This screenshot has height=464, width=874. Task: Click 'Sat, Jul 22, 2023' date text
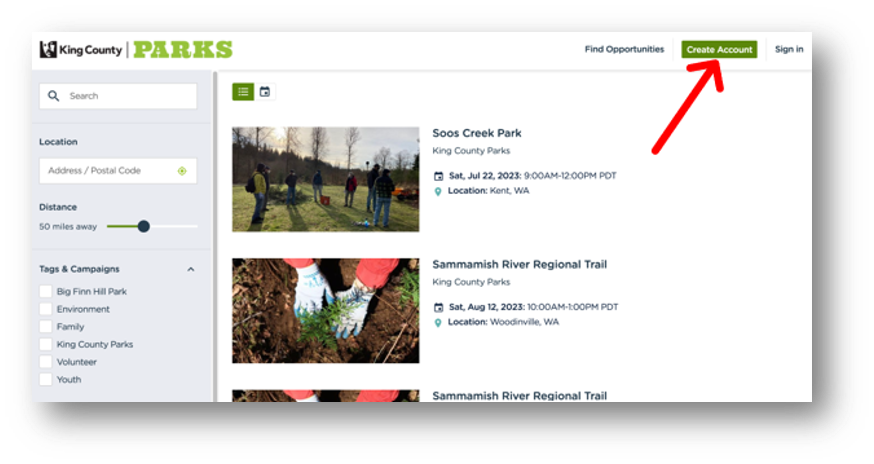(485, 176)
